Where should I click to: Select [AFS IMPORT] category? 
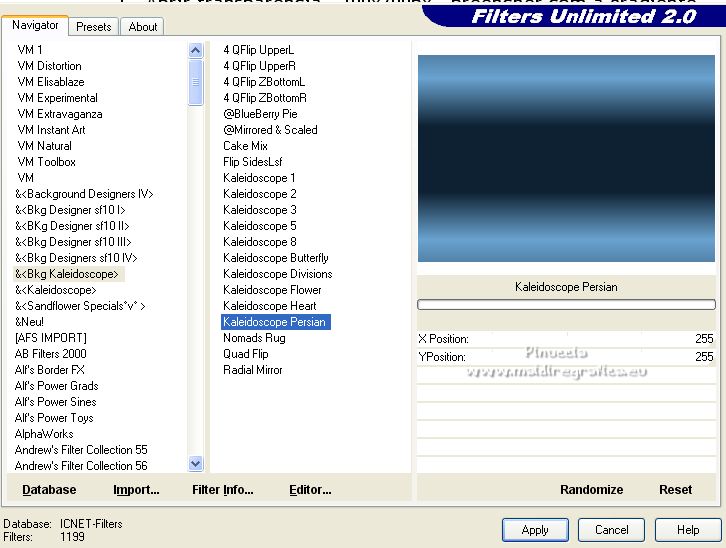50,338
